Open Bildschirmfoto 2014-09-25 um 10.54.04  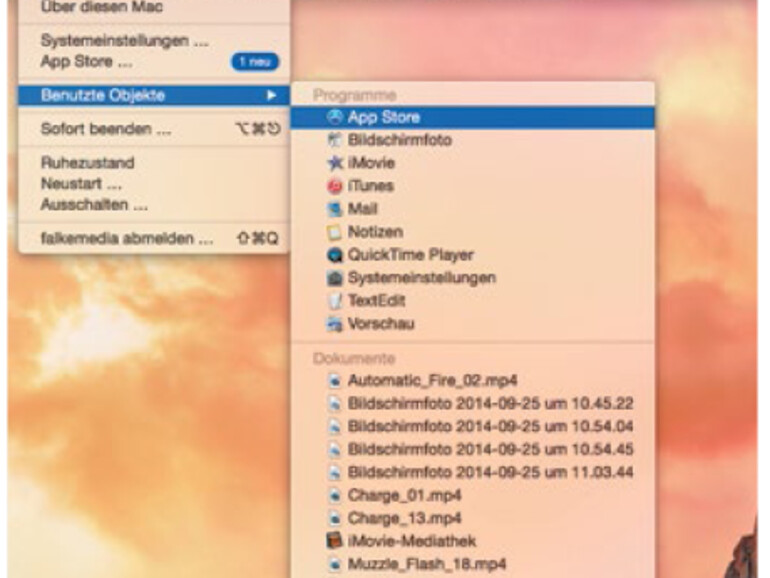(x=472, y=426)
